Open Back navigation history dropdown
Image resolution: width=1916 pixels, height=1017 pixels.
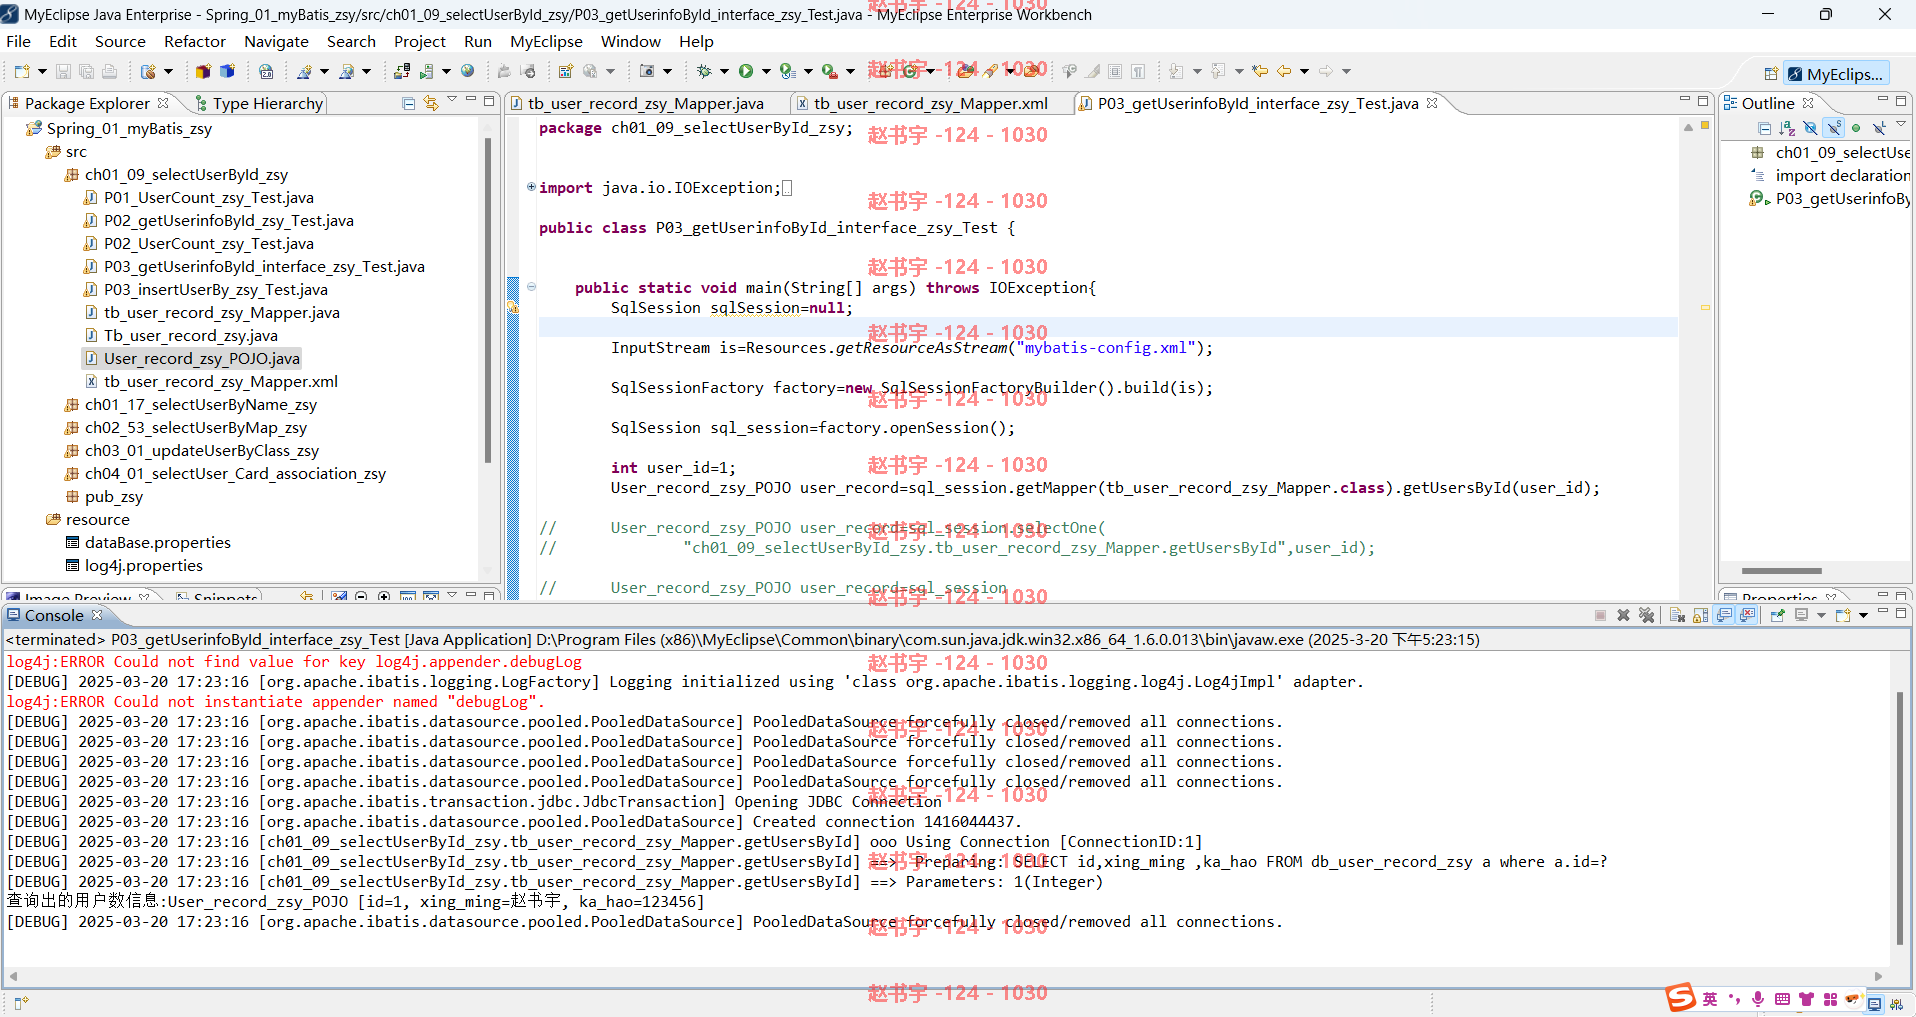tap(1304, 71)
